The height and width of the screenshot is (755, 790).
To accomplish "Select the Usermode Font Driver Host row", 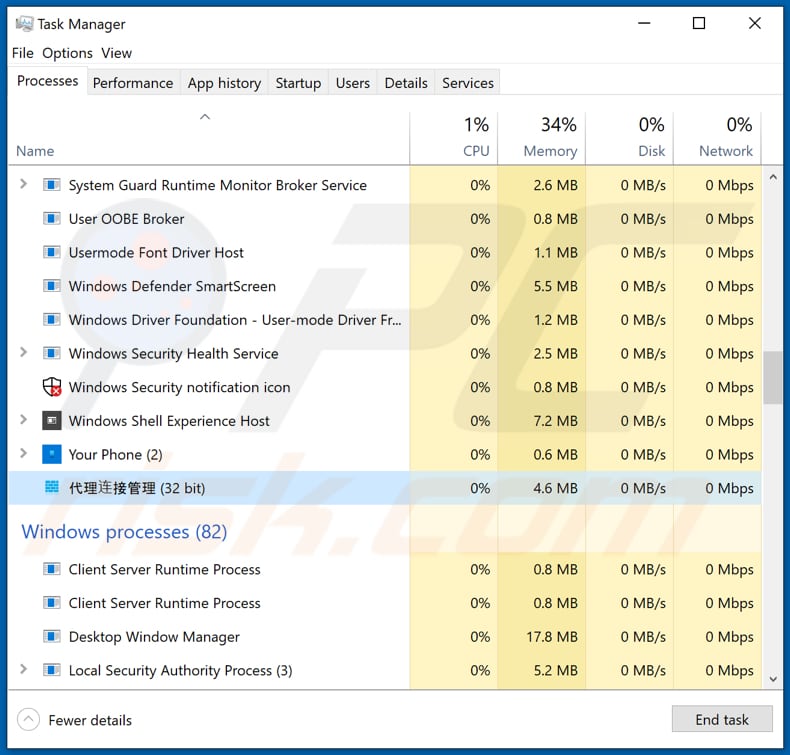I will 385,252.
